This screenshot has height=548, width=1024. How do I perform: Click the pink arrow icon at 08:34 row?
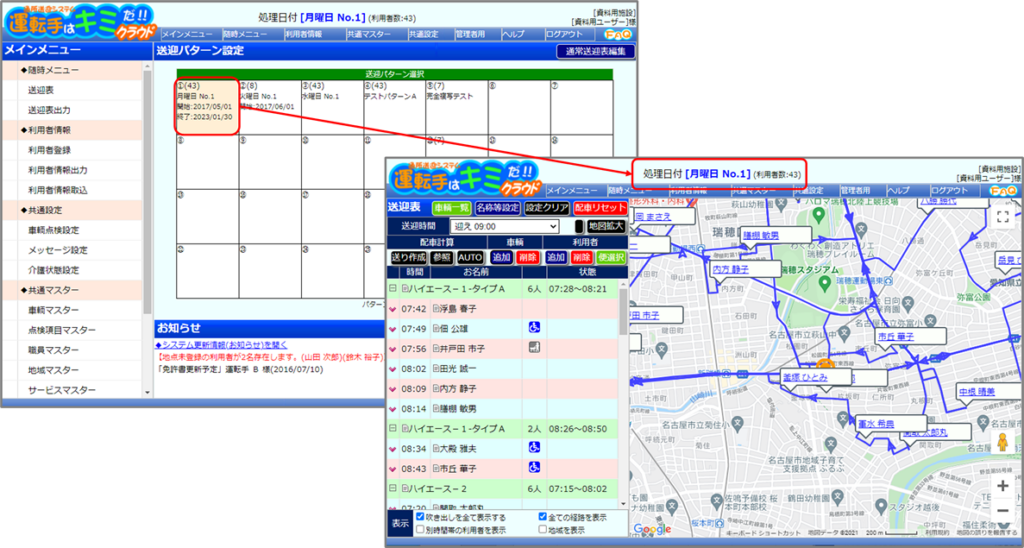click(x=392, y=449)
